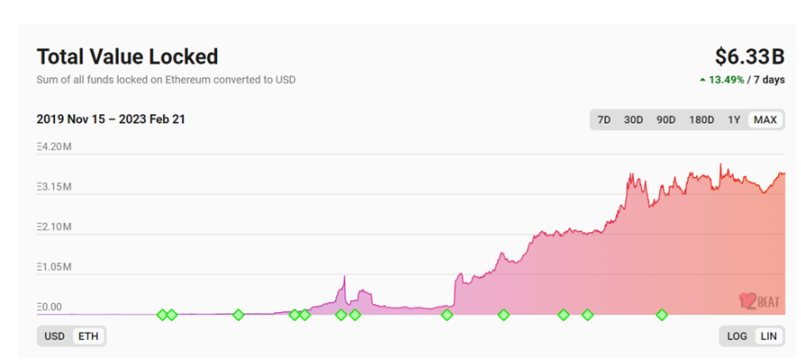Select the 7D time range
This screenshot has width=801, height=364.
604,120
